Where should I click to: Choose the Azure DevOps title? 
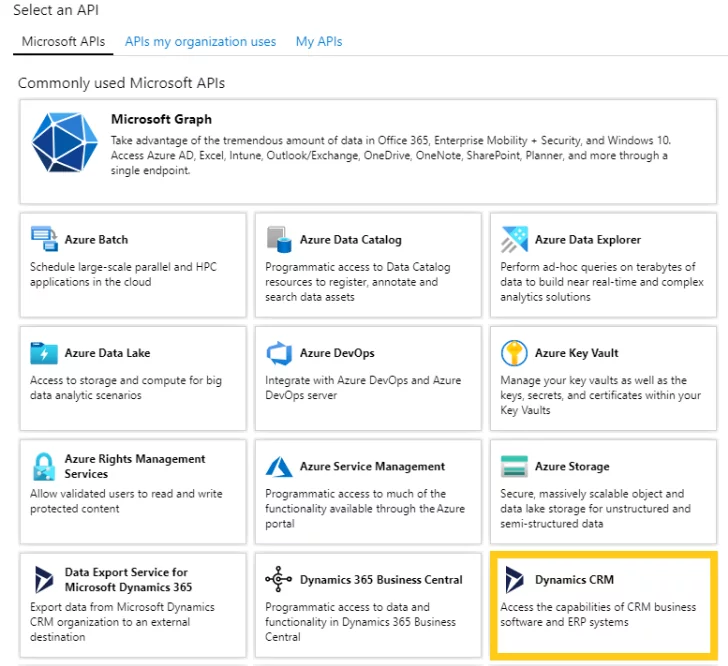[337, 353]
